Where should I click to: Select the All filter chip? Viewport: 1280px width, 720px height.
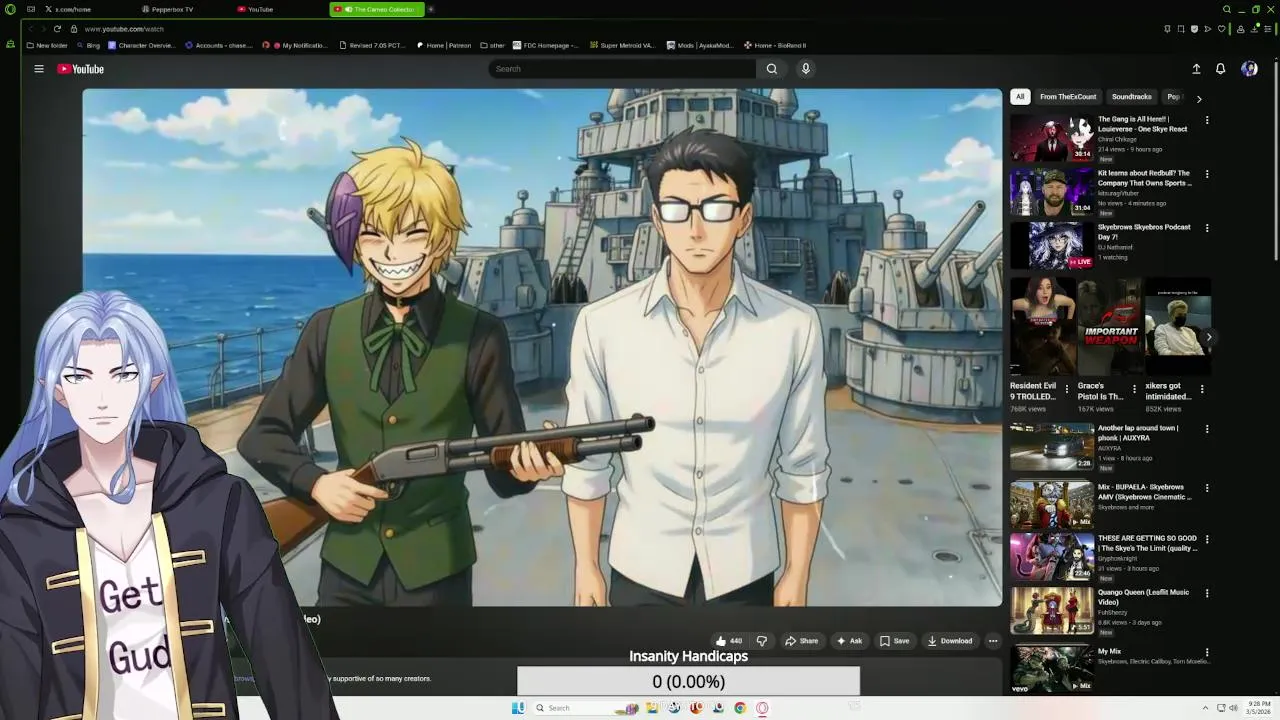[1020, 97]
